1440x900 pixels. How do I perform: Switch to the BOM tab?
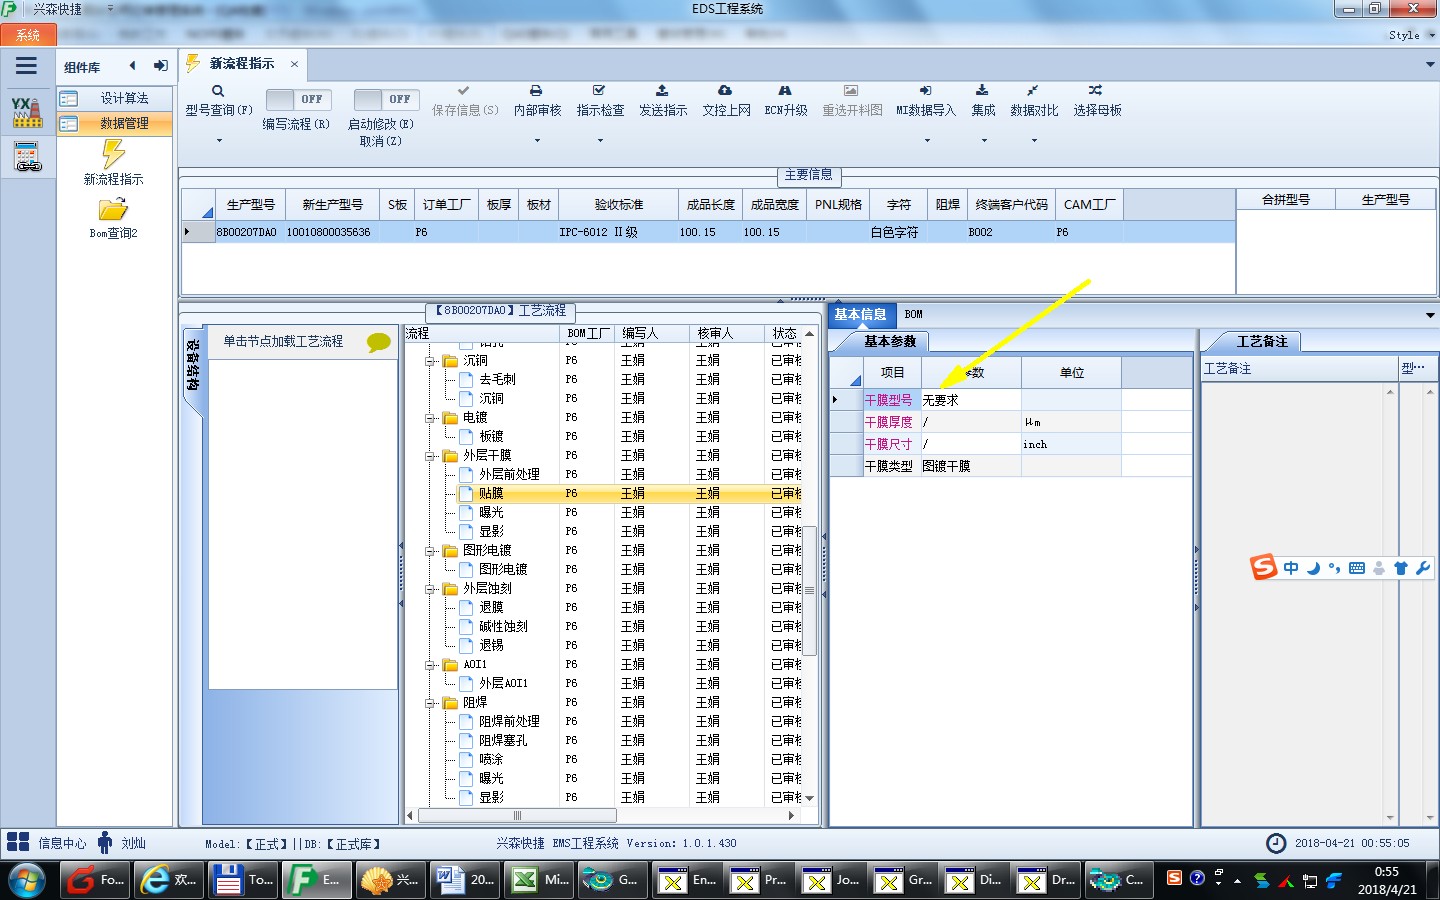click(913, 314)
